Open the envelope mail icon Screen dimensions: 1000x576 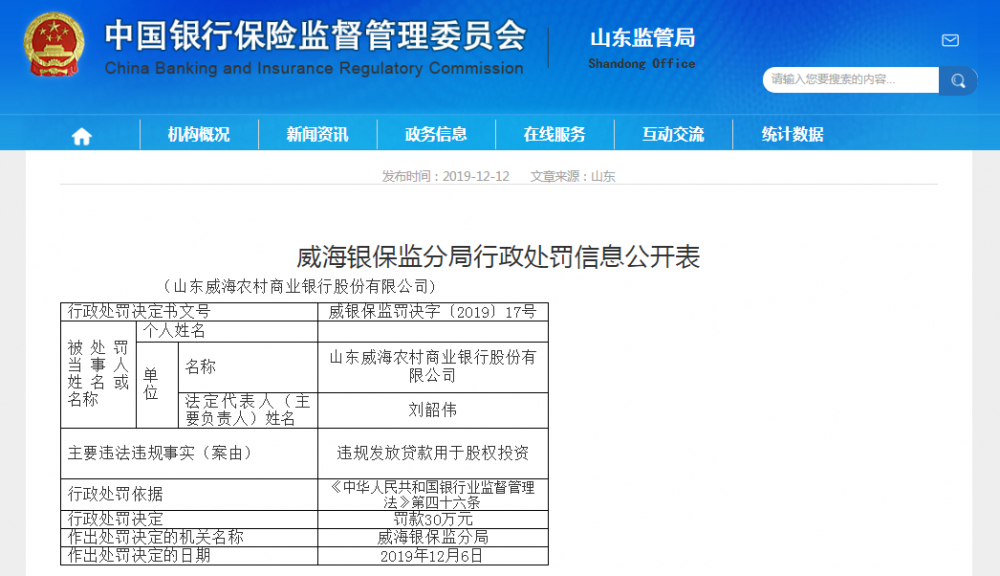pyautogui.click(x=950, y=40)
